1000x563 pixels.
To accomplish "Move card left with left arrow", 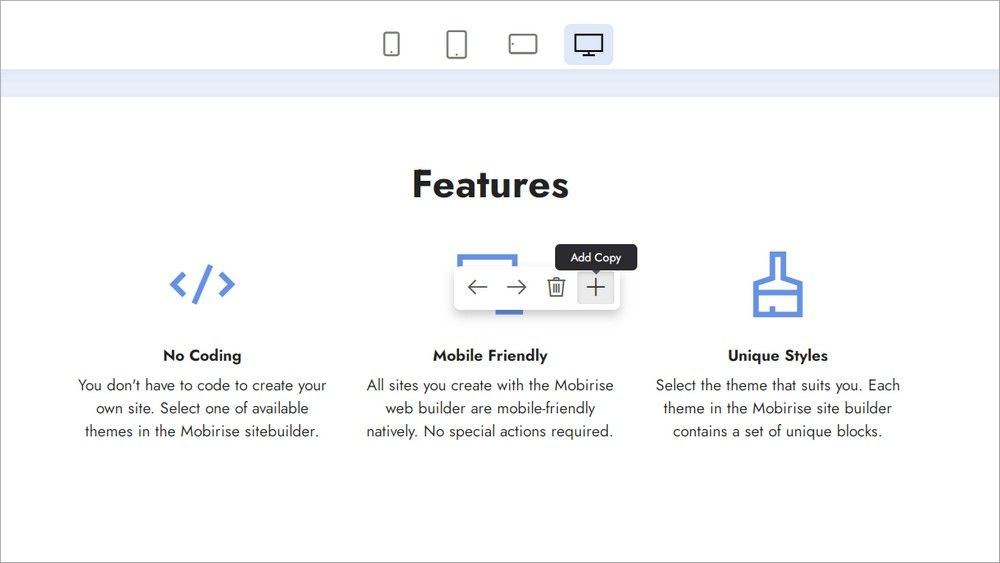I will point(477,288).
